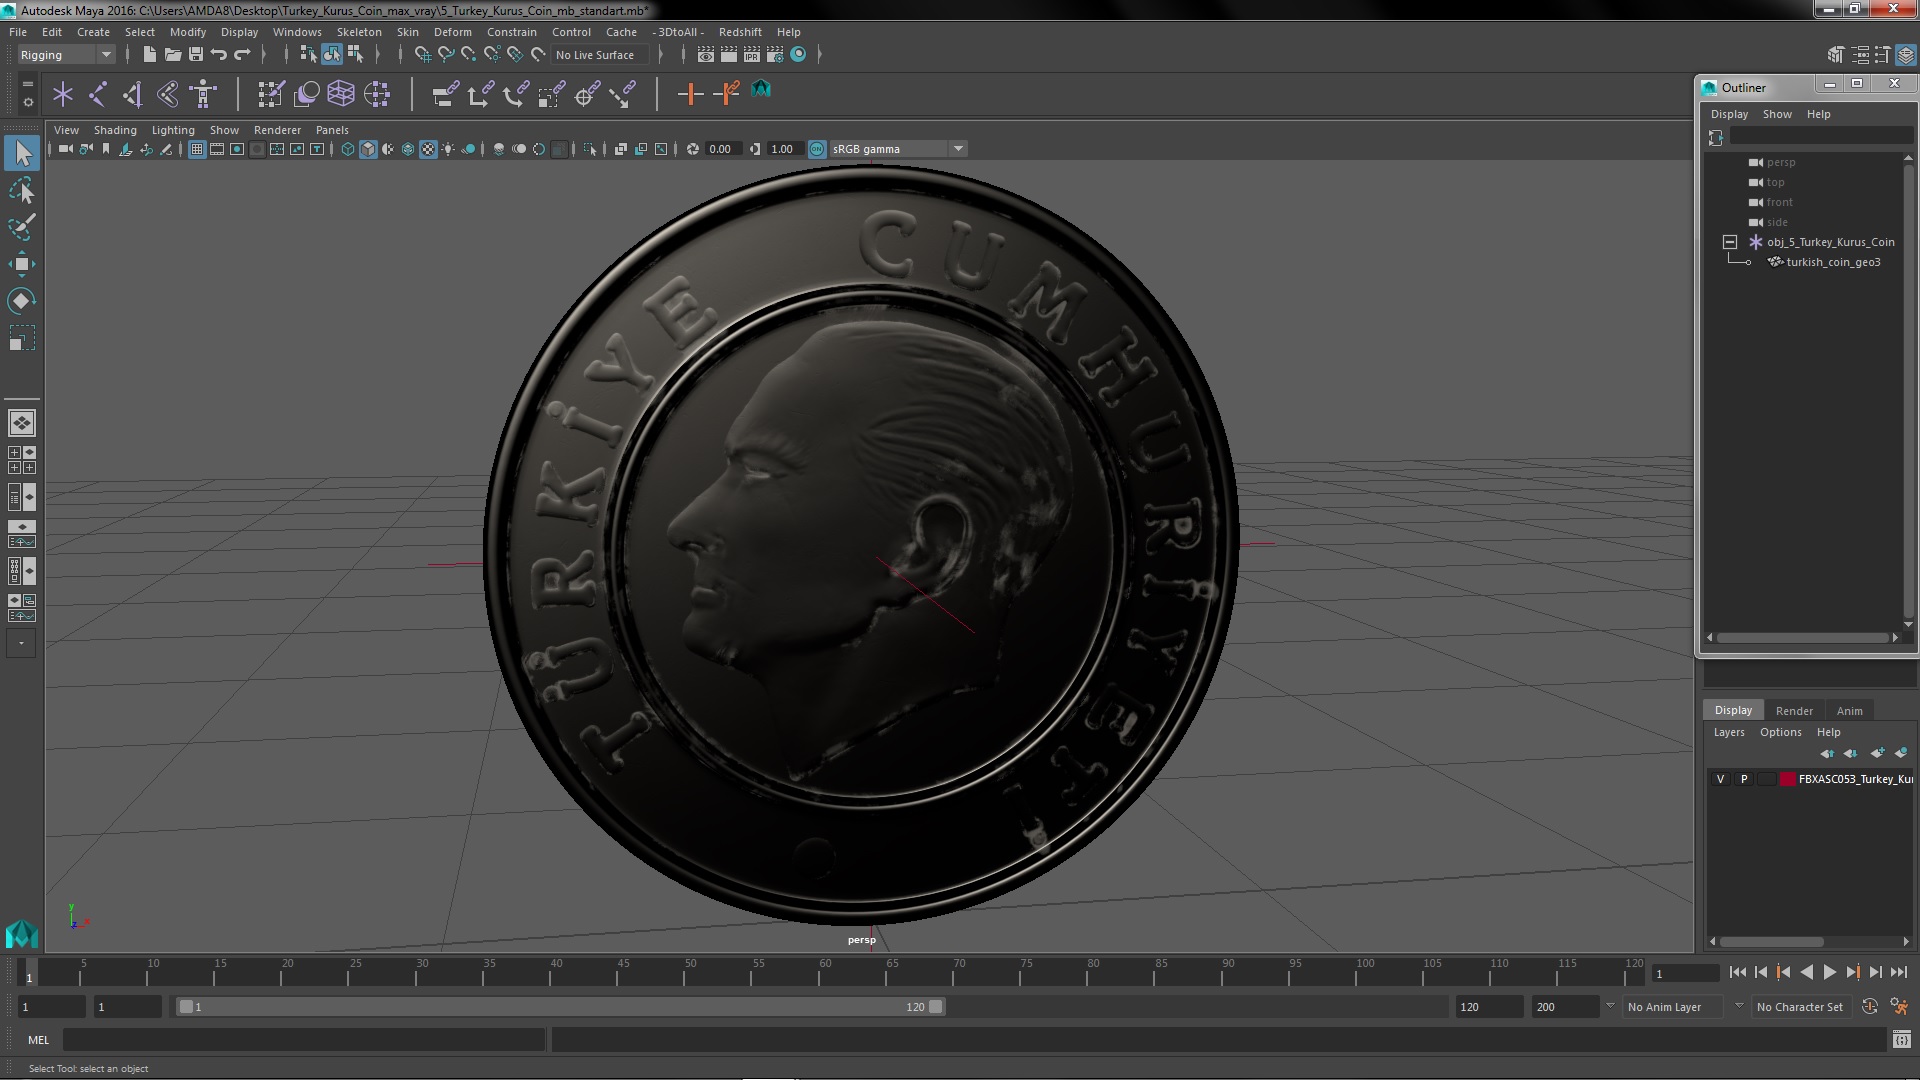
Task: Open Layers menu in Layer Editor
Action: [x=1729, y=732]
